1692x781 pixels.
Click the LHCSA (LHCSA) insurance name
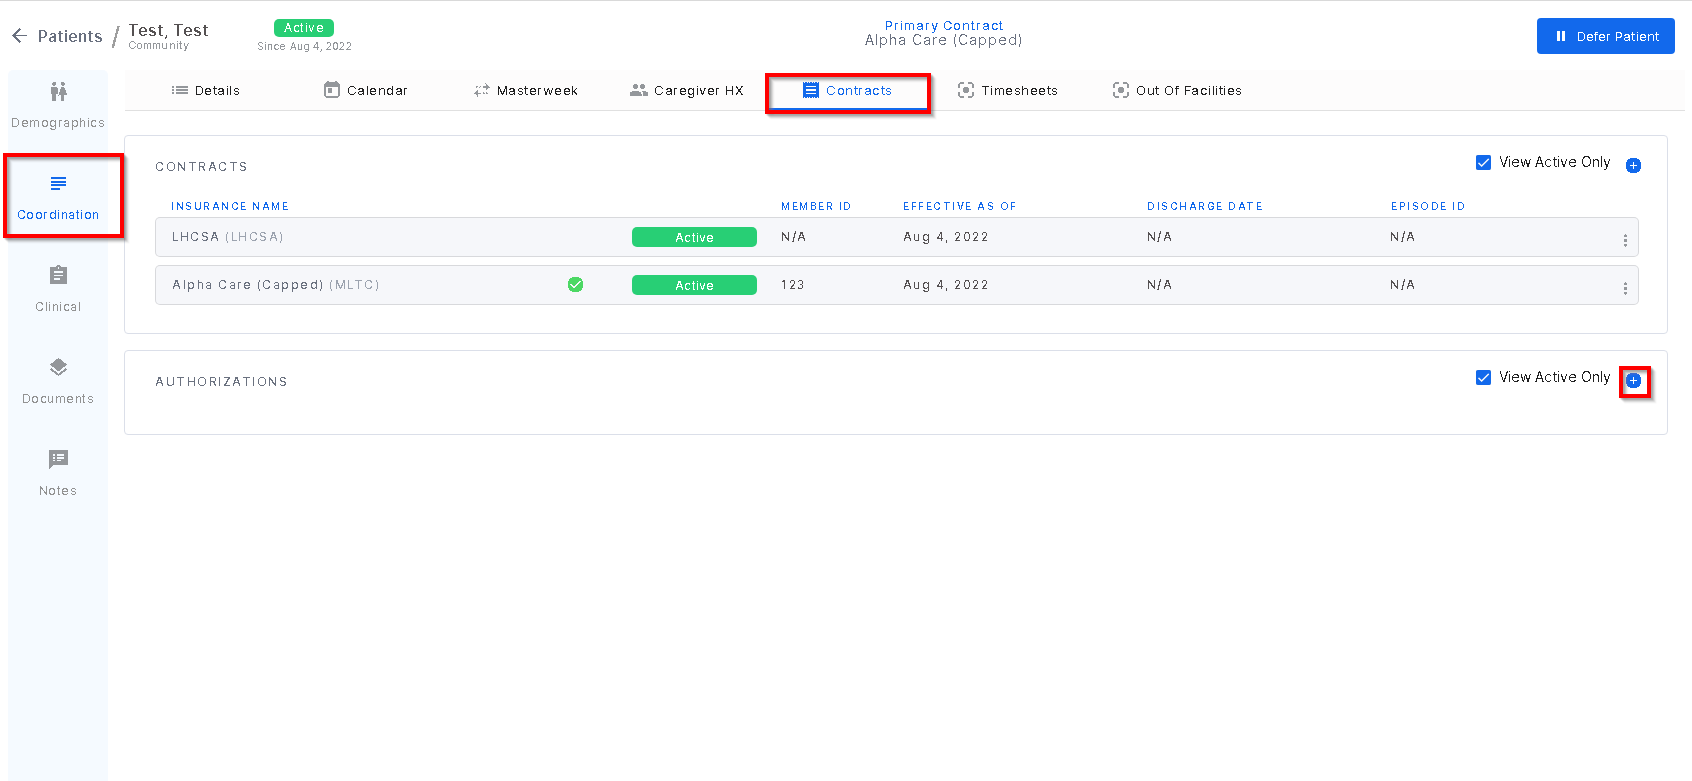click(228, 237)
